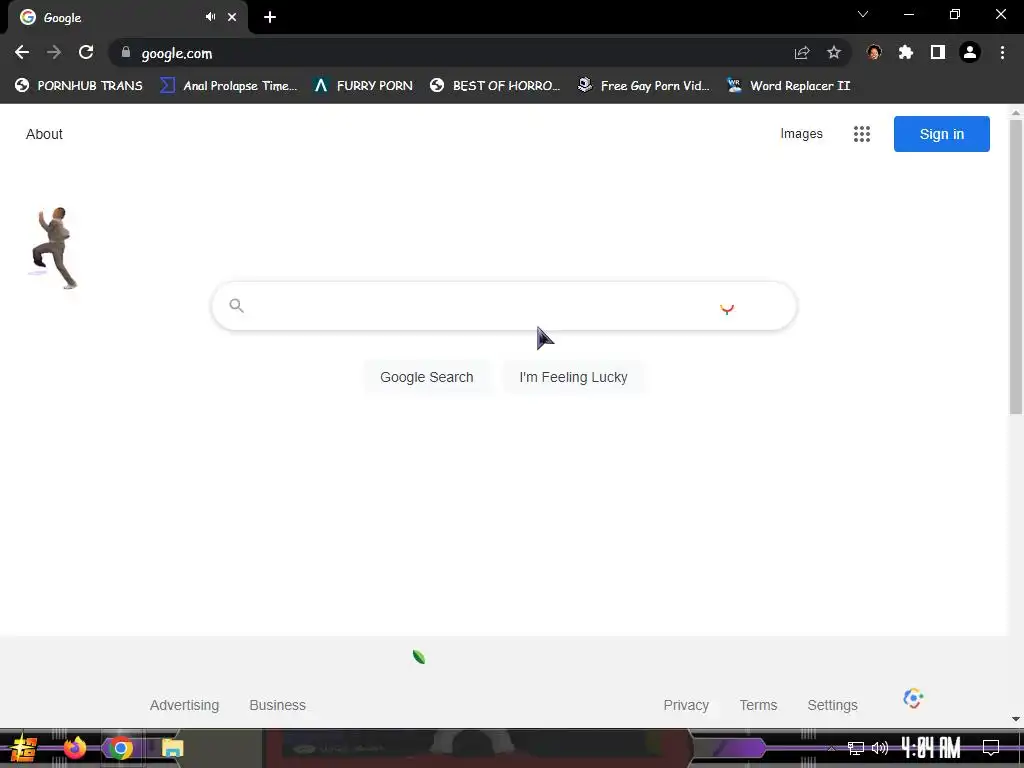1024x768 pixels.
Task: Open the FURRY PORN bookmark
Action: (363, 86)
